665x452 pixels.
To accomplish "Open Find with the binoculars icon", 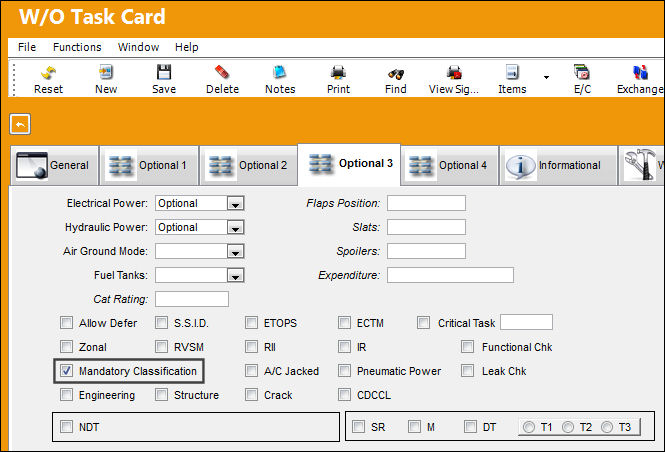I will (396, 73).
